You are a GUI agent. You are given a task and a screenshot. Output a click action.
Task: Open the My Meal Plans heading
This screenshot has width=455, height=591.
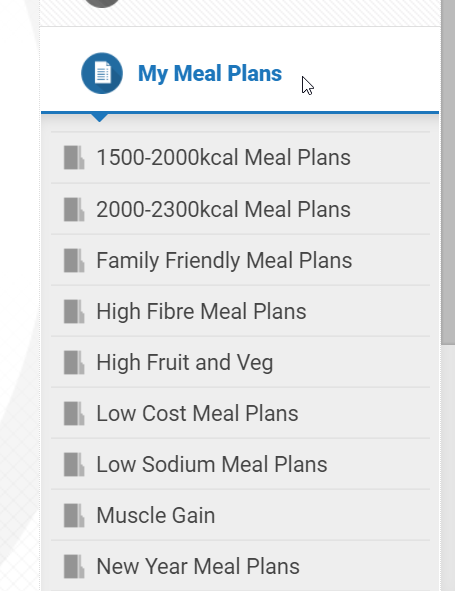[210, 73]
